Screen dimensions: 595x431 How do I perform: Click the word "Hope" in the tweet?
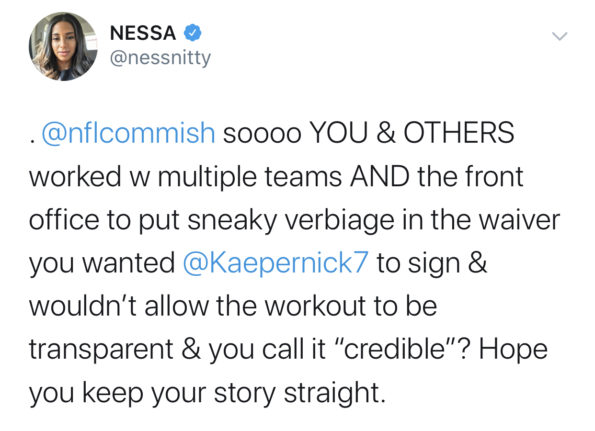[513, 350]
